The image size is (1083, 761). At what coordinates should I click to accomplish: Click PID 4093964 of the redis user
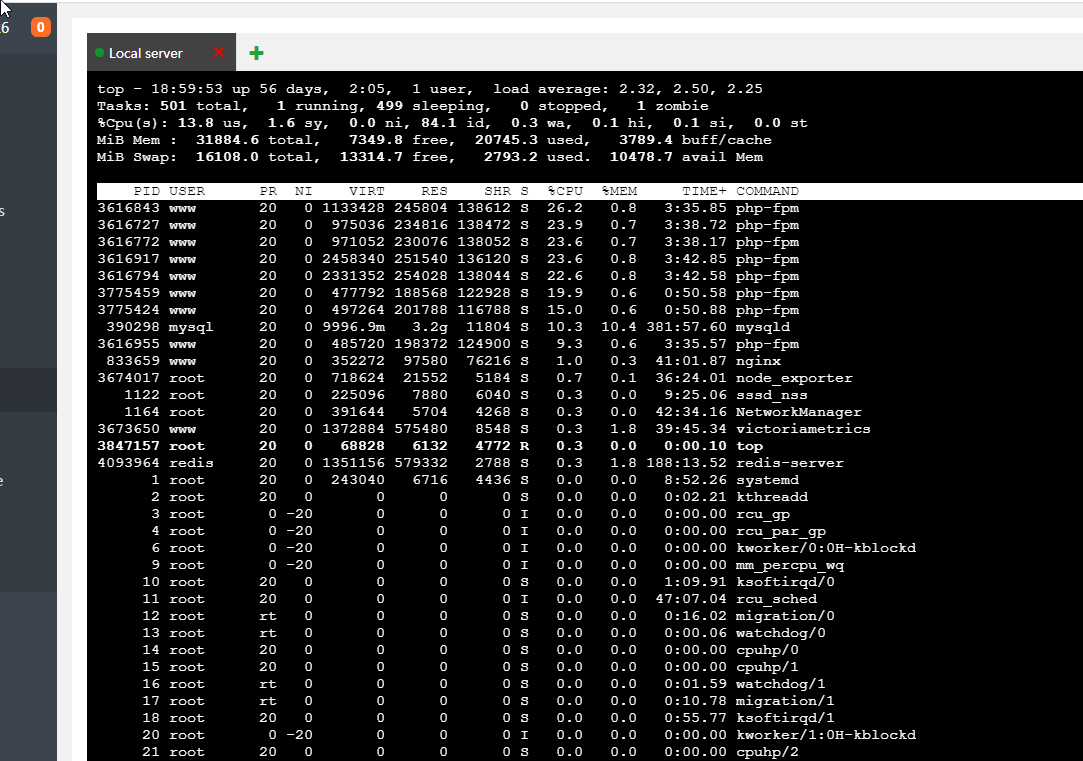click(128, 463)
